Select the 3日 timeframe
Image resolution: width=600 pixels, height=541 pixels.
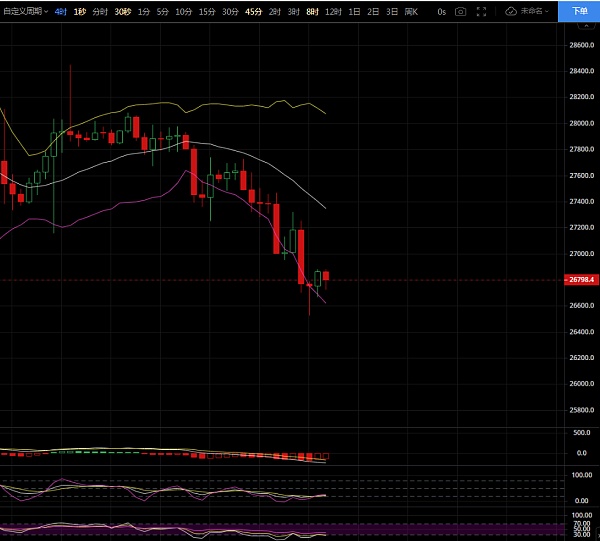tap(390, 11)
